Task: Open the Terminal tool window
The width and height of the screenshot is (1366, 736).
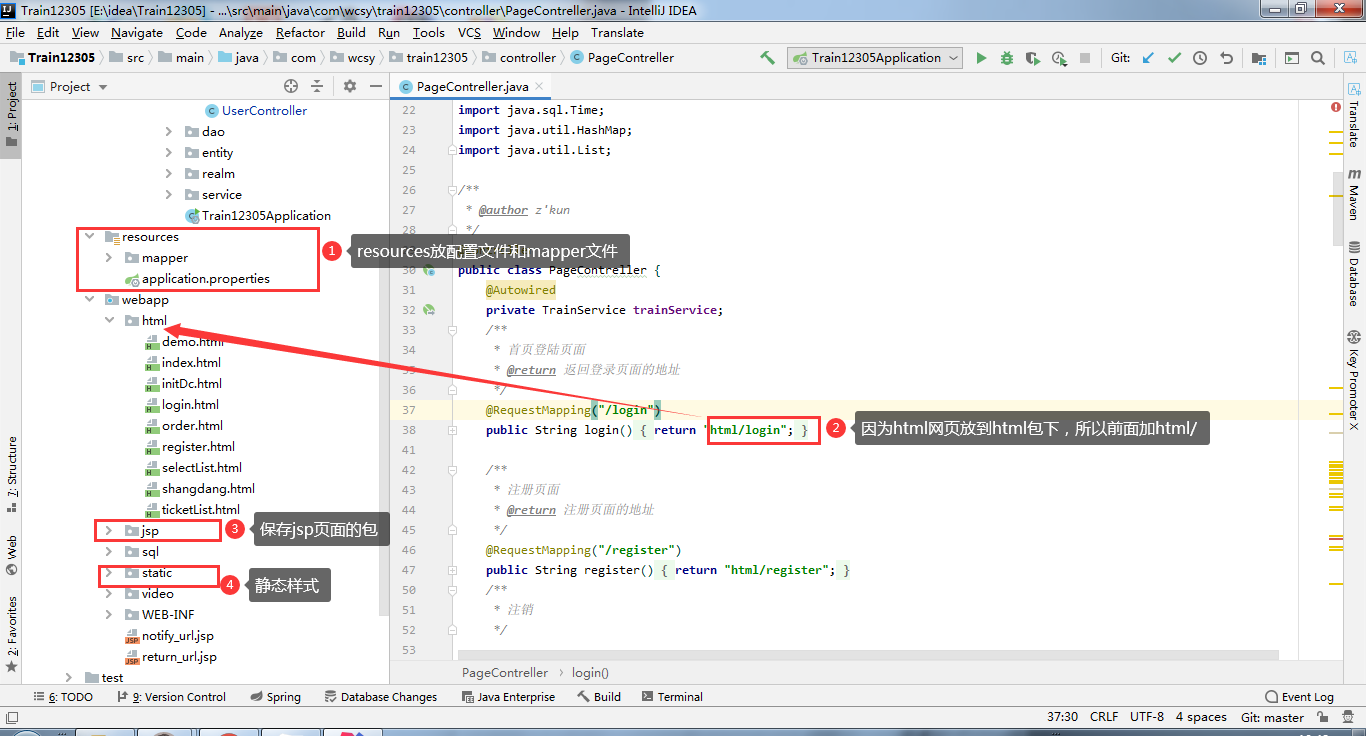Action: point(672,696)
